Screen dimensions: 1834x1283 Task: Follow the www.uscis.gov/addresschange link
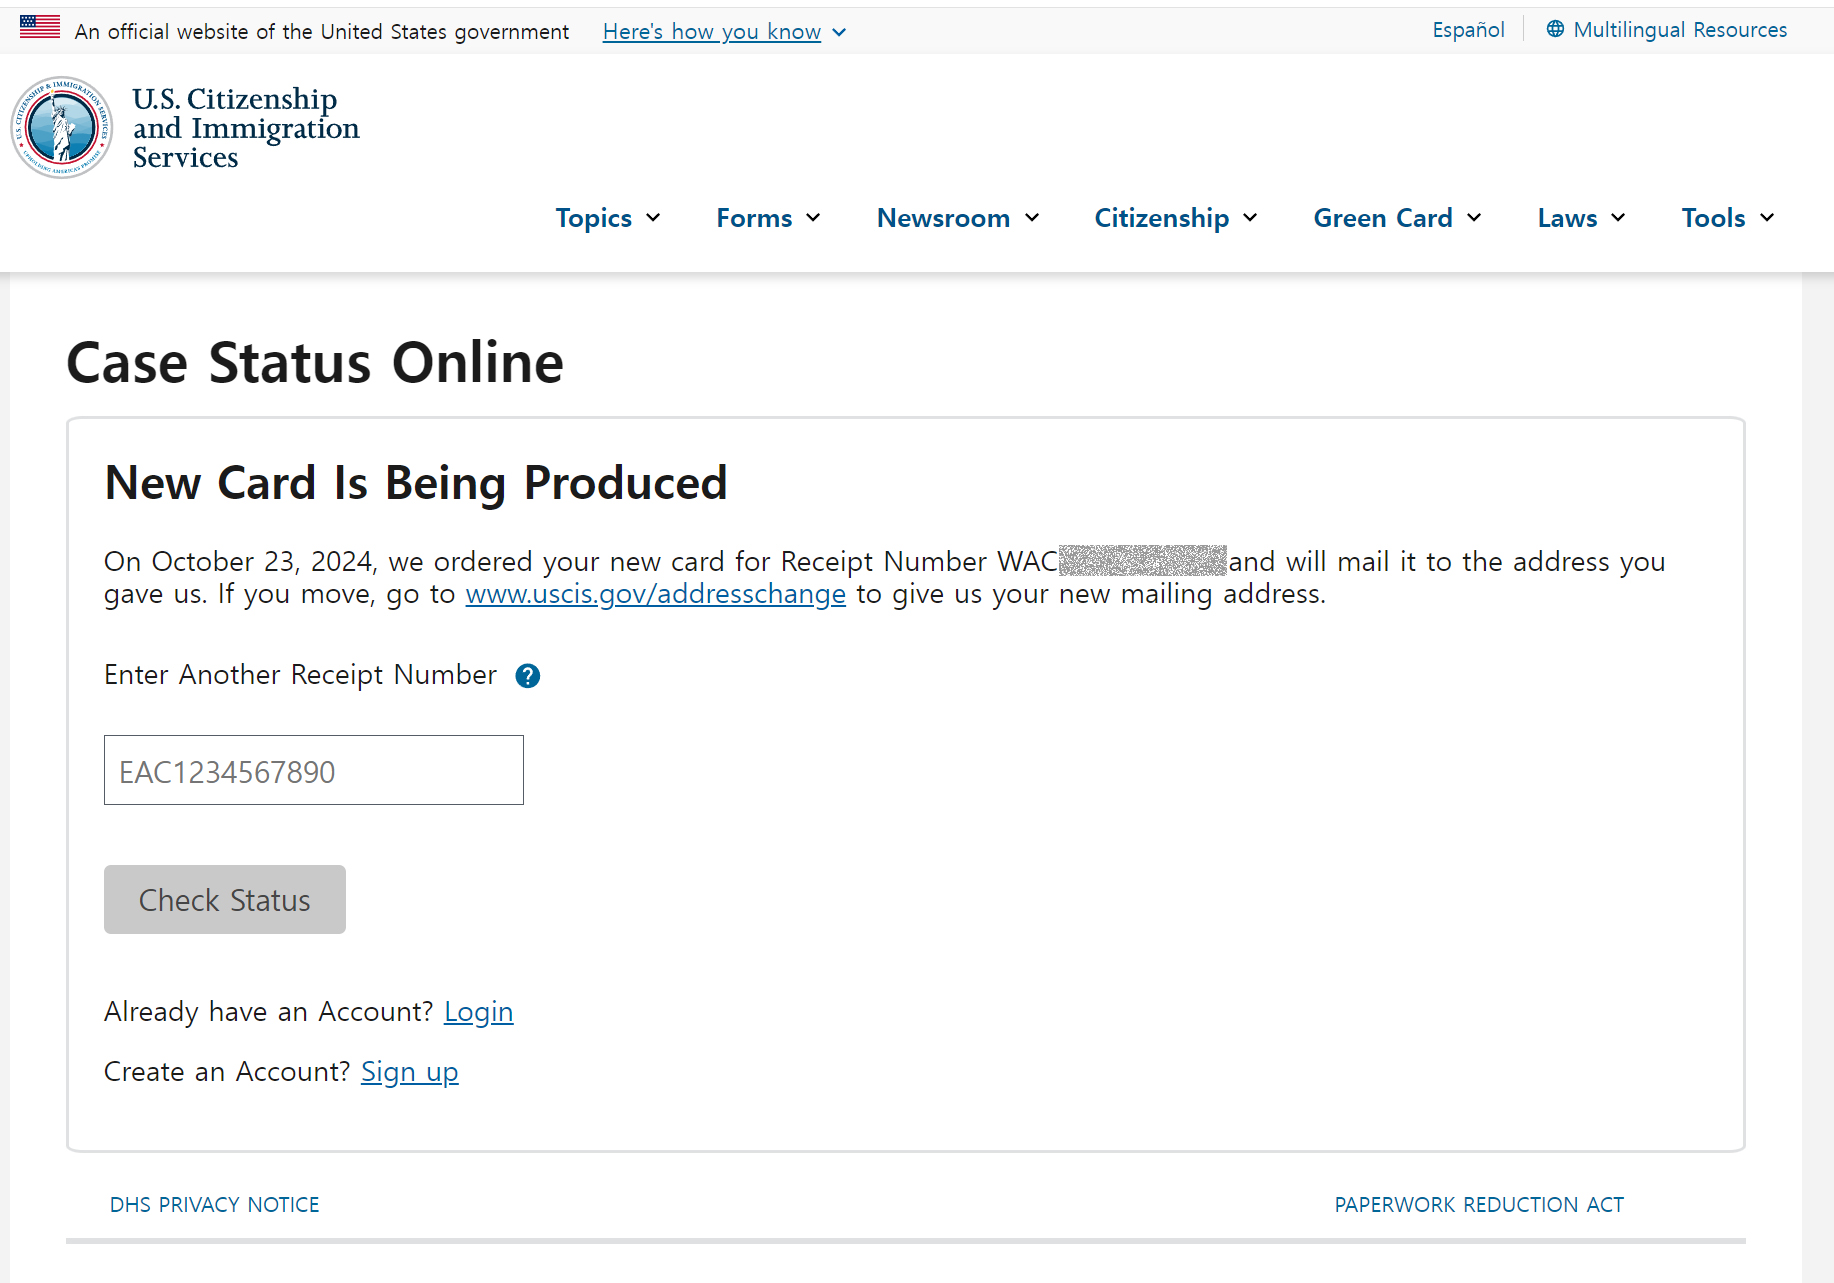tap(656, 594)
